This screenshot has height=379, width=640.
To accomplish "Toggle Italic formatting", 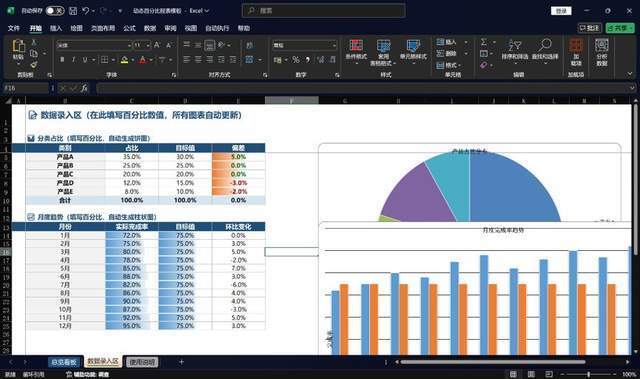I will pyautogui.click(x=73, y=60).
